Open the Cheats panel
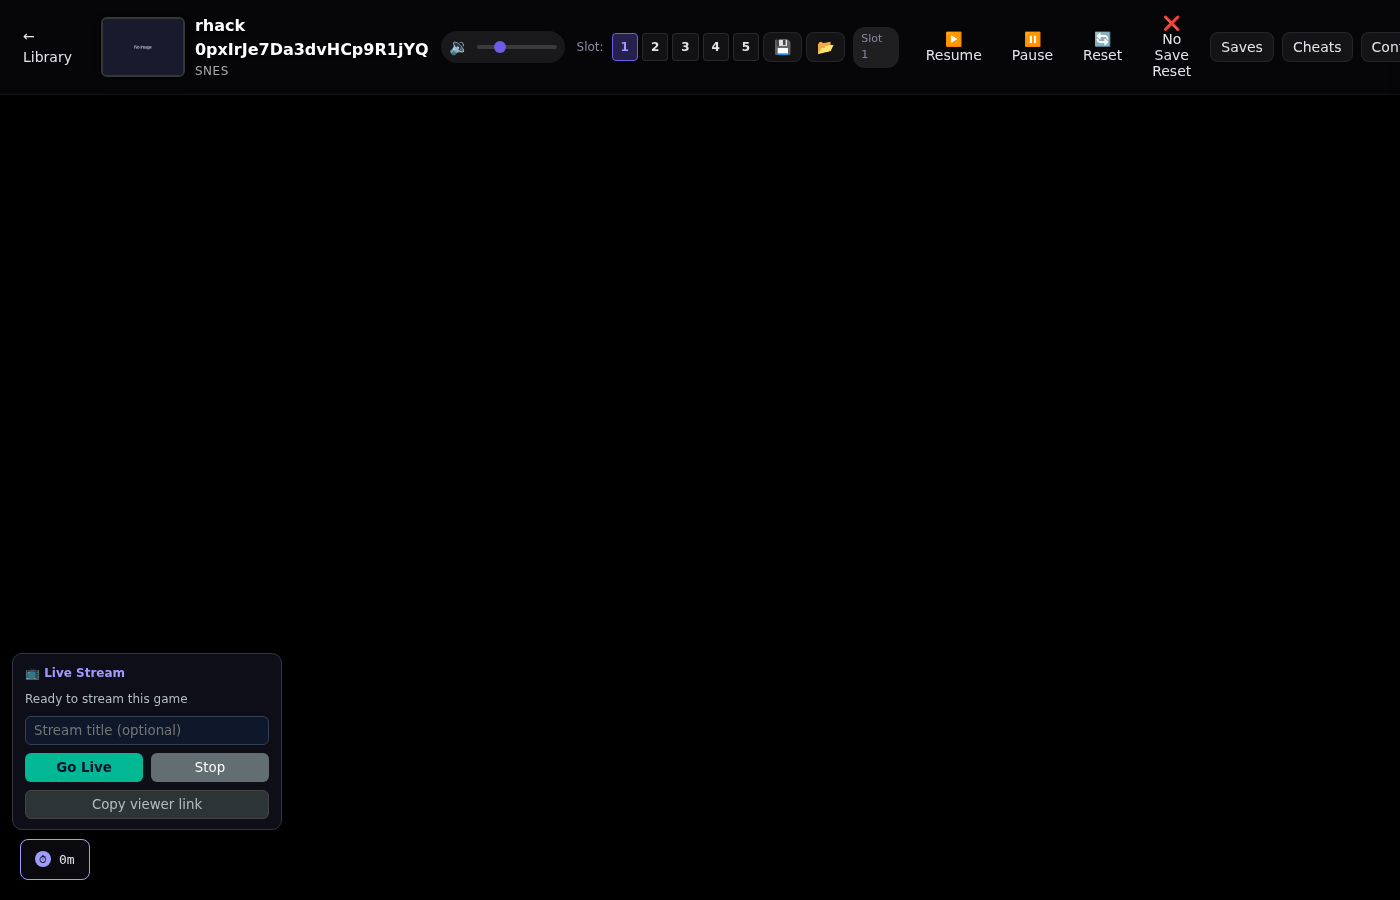The image size is (1400, 900). [x=1317, y=47]
